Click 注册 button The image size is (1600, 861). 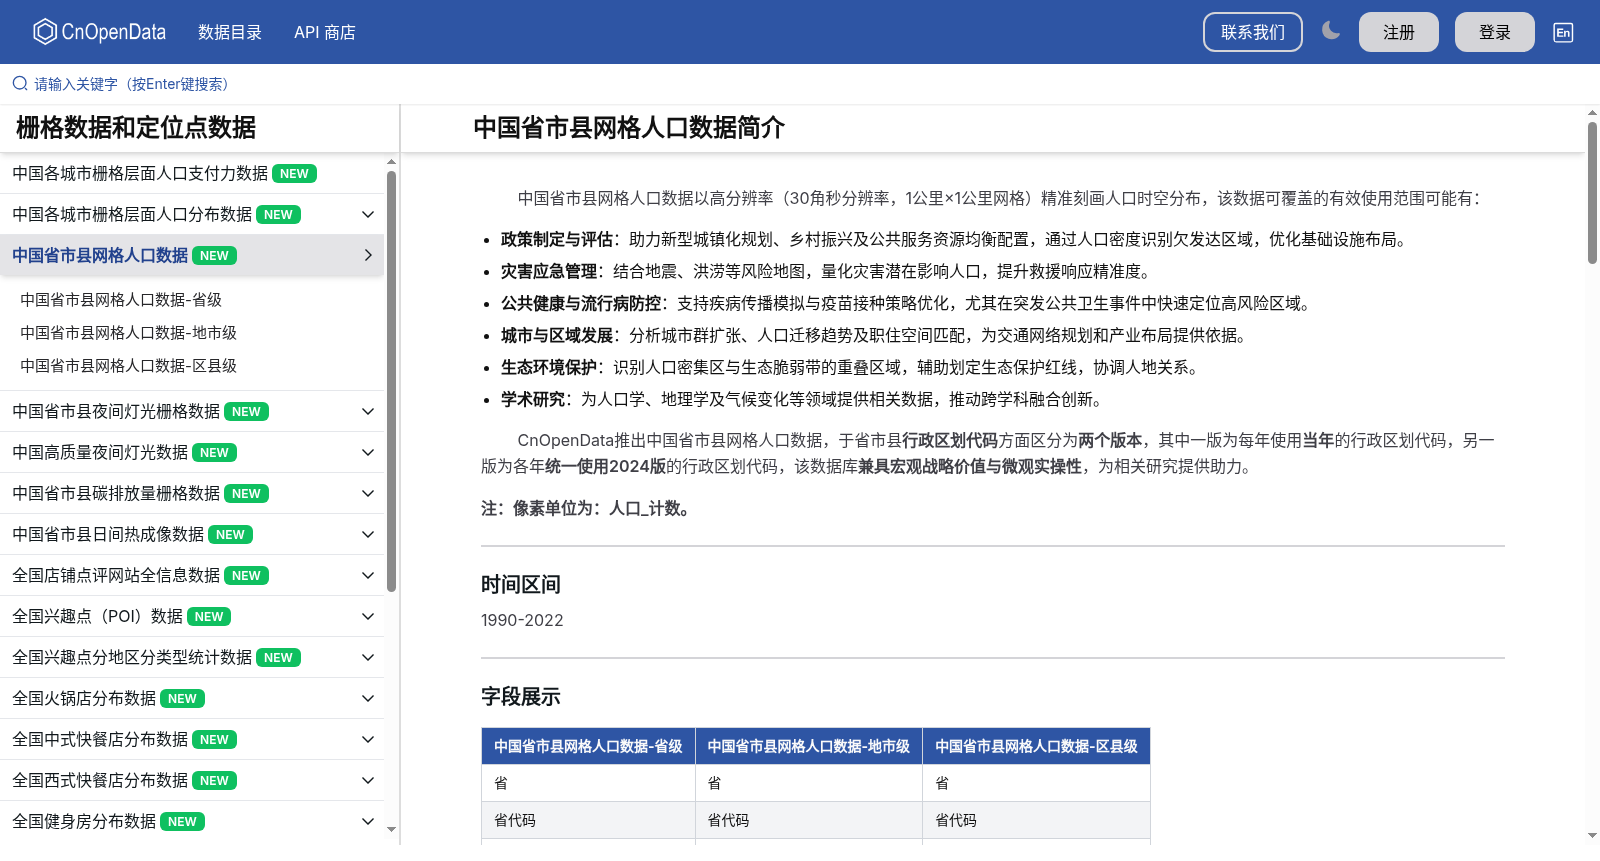(1399, 32)
